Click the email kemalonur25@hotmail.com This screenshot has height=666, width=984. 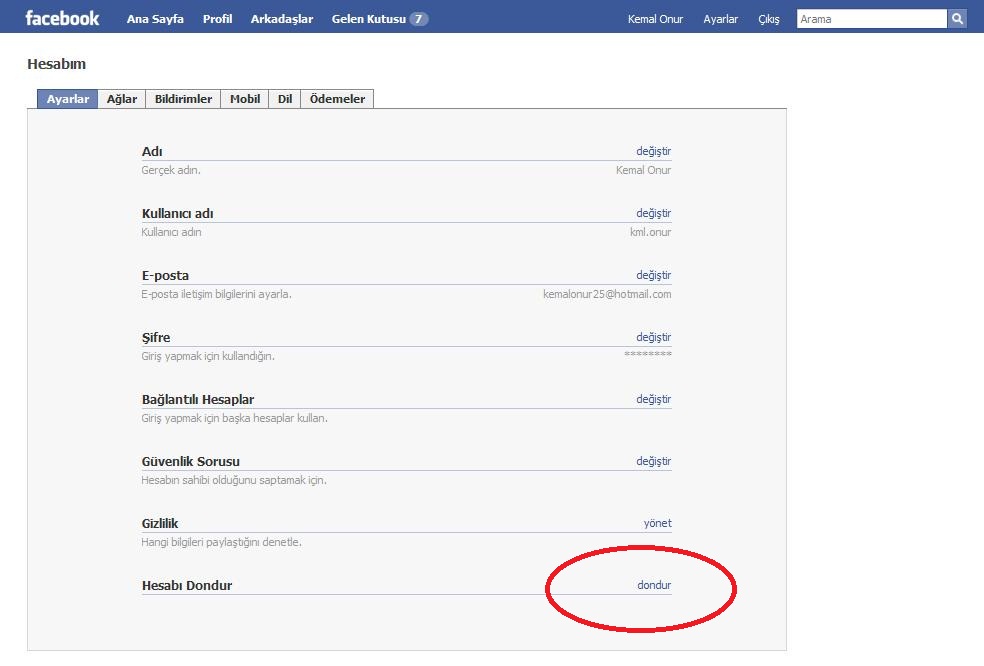(x=607, y=294)
